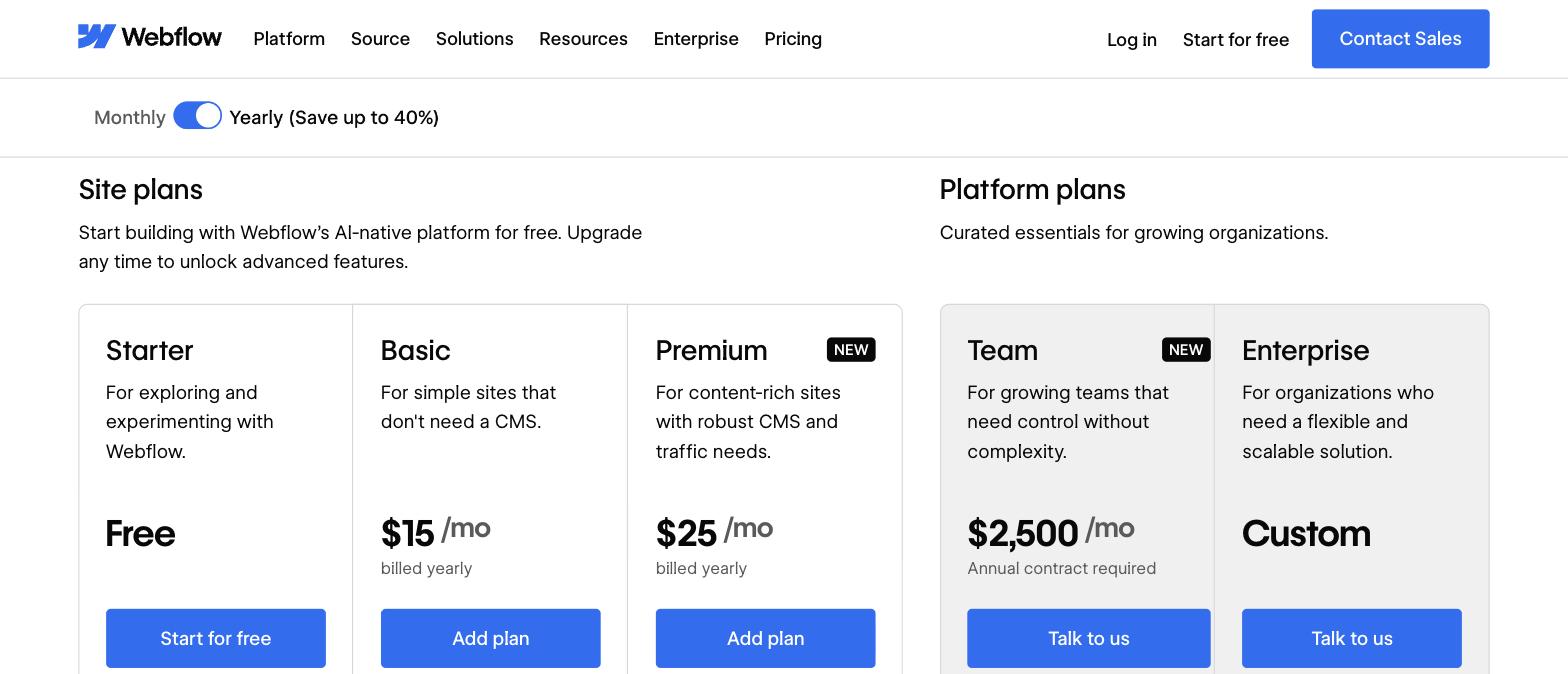
Task: Expand the Resources navigation menu
Action: coord(583,39)
